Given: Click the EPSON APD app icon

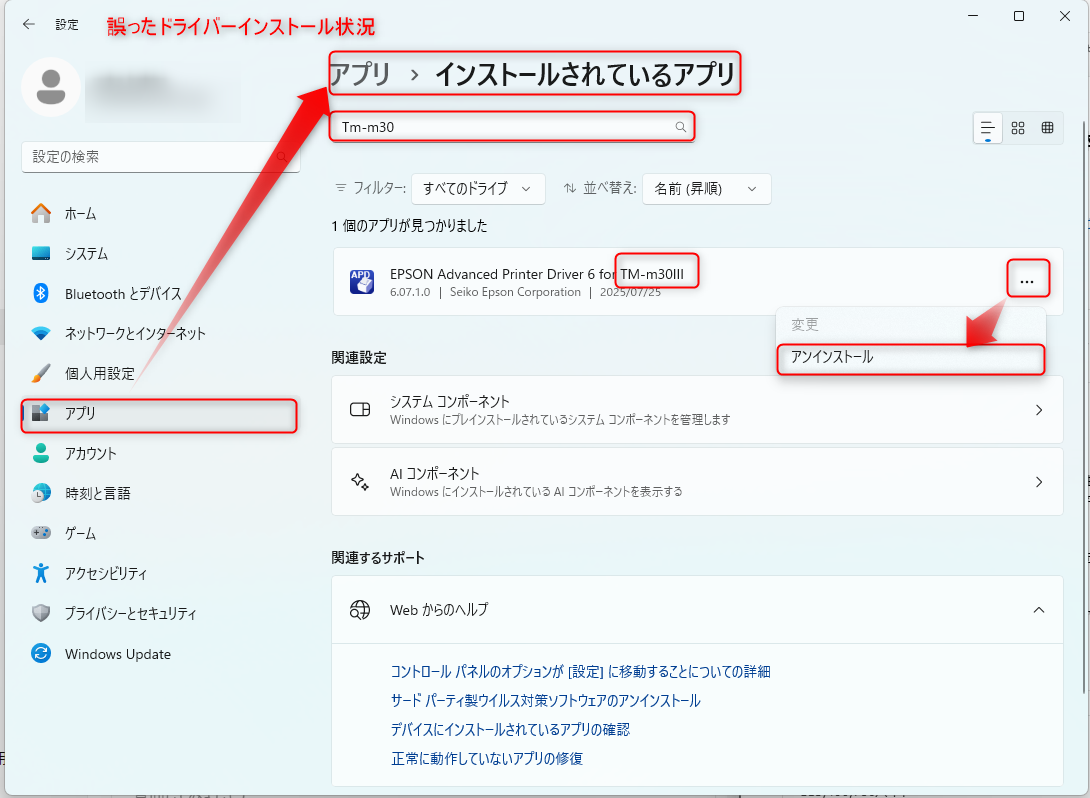Looking at the screenshot, I should click(361, 282).
